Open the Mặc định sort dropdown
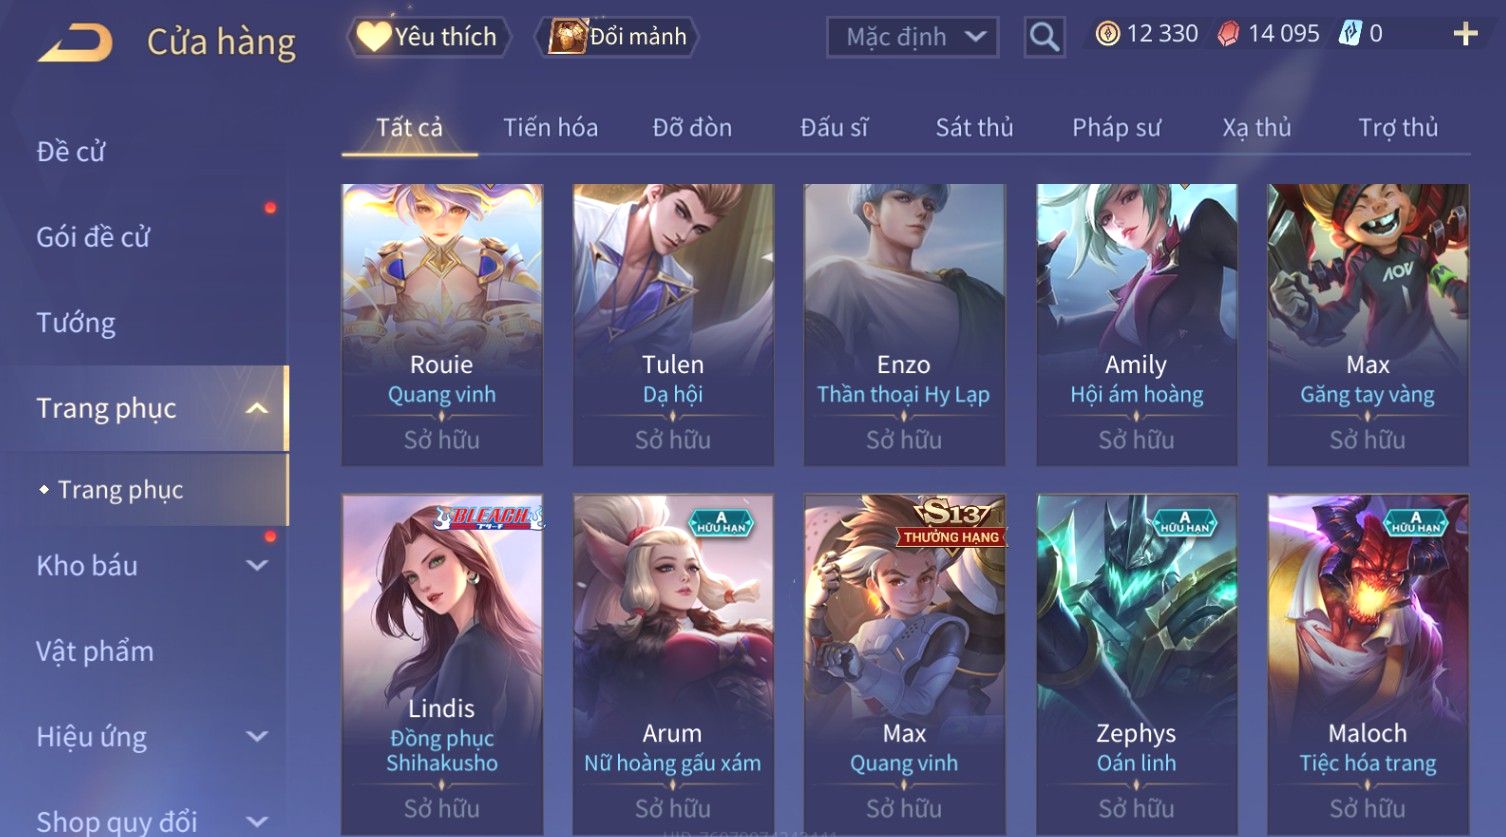The image size is (1506, 837). click(912, 38)
